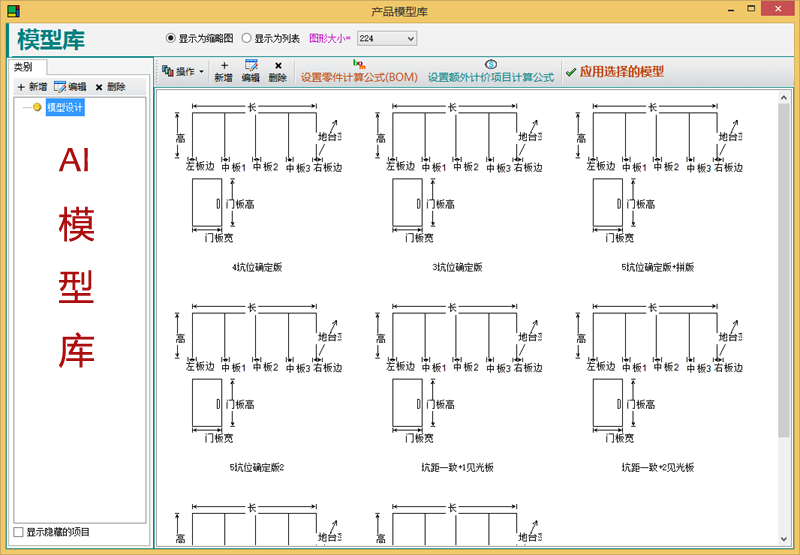This screenshot has height=555, width=800.
Task: Minimize the 产品模型库 window
Action: click(731, 9)
